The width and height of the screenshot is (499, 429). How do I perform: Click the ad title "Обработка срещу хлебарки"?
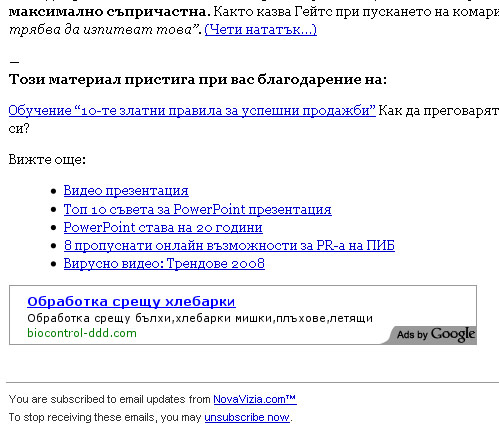(x=131, y=301)
